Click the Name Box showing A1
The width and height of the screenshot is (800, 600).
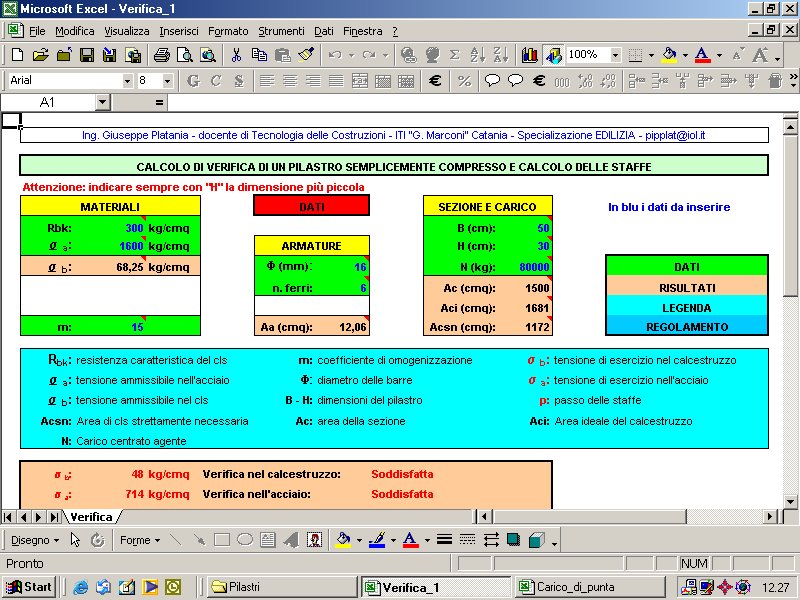click(47, 103)
